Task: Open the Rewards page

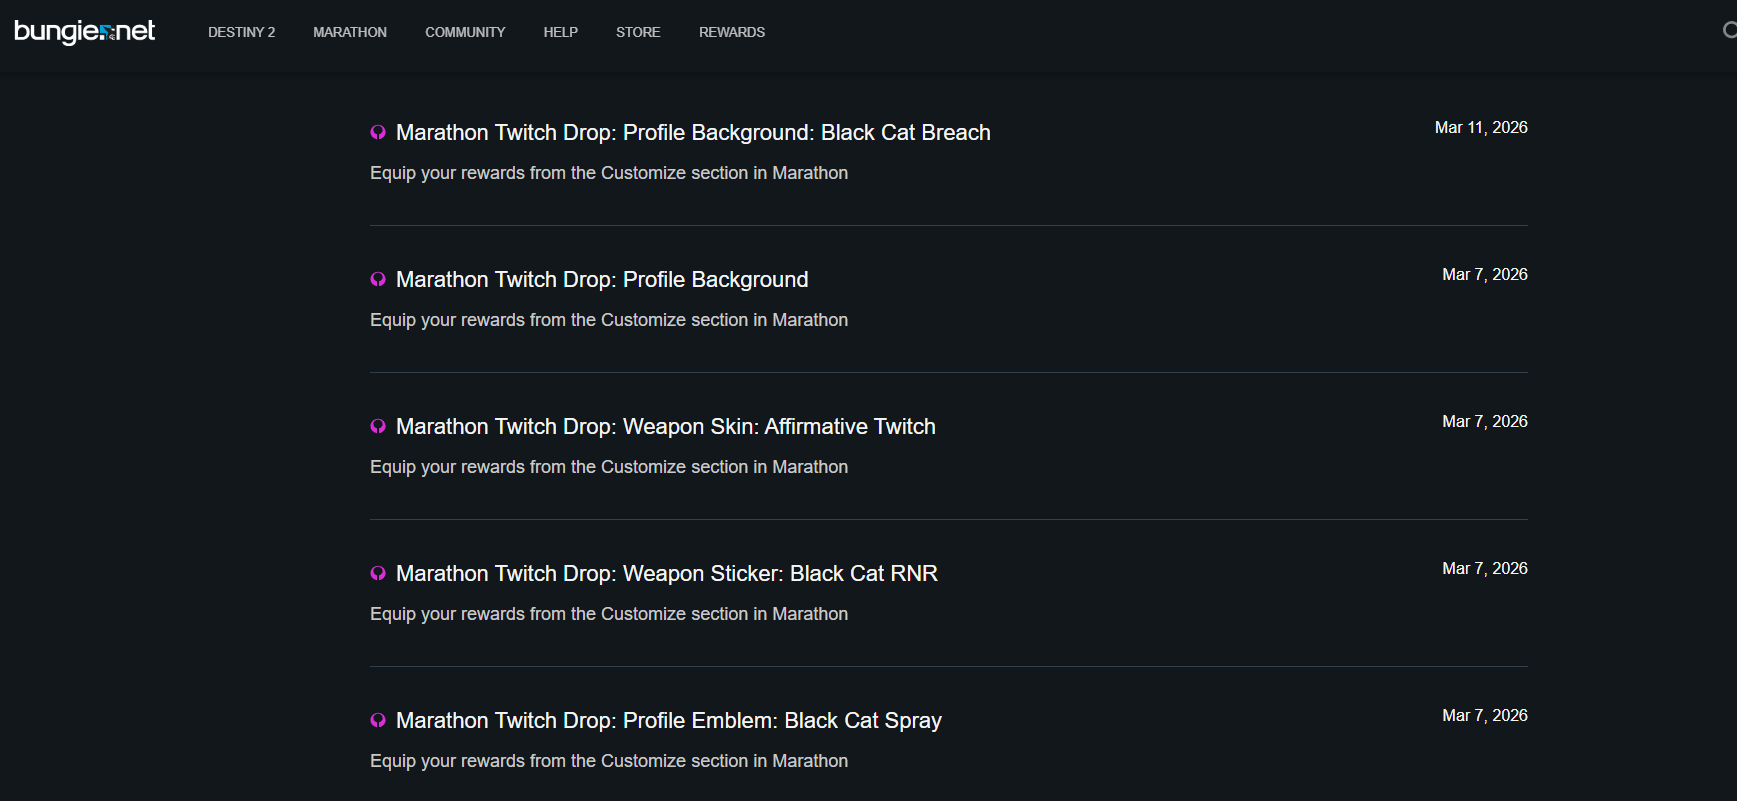Action: coord(732,32)
